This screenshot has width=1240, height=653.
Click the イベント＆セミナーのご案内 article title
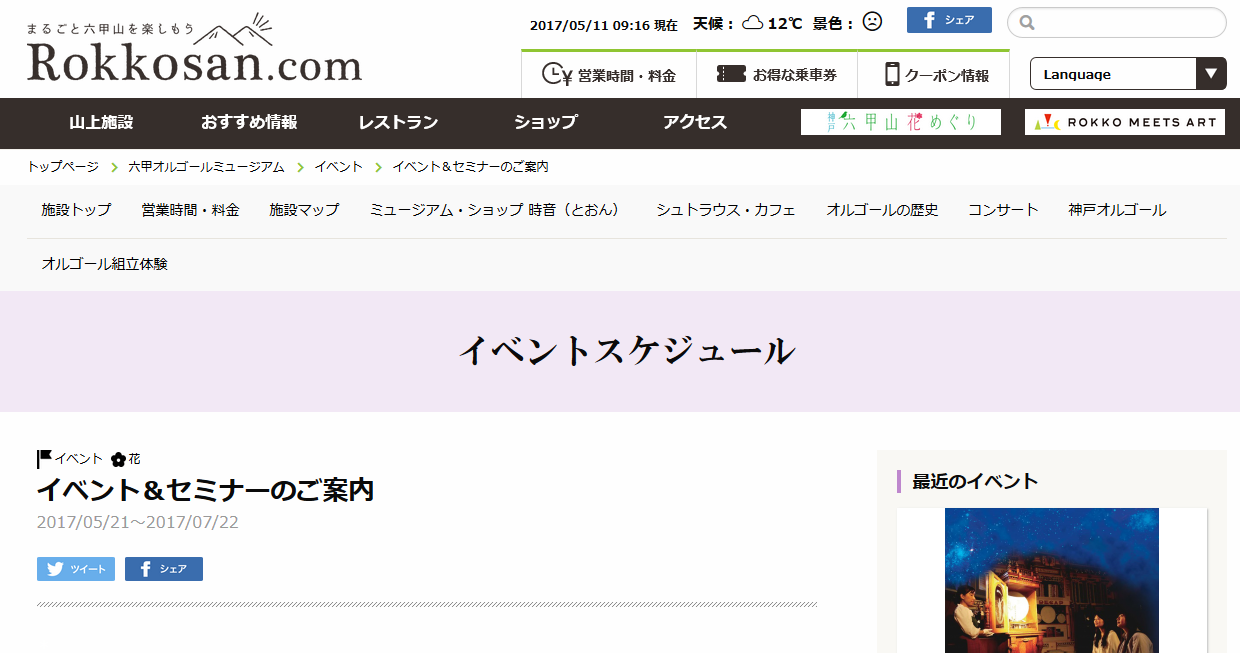point(205,490)
